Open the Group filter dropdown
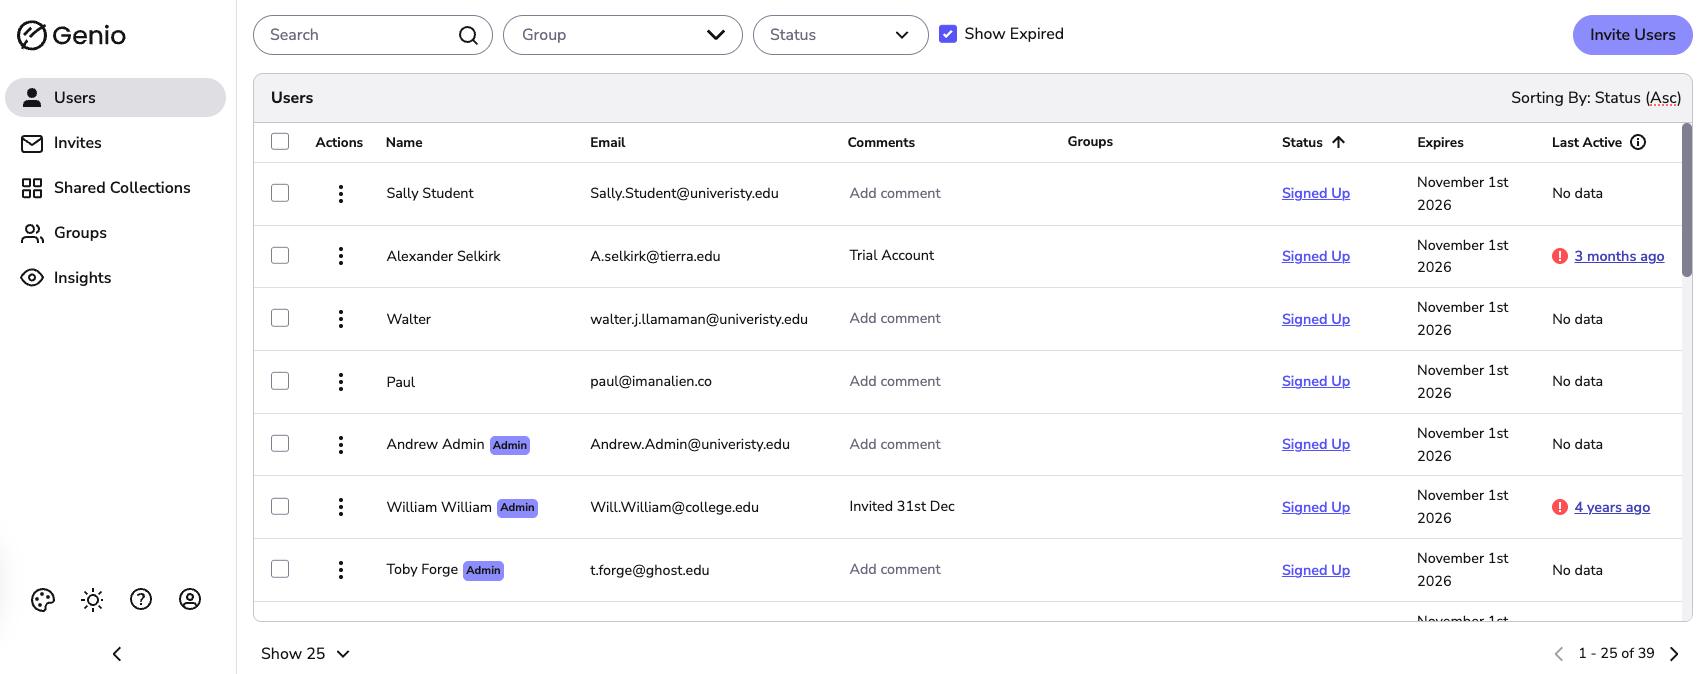The image size is (1697, 674). click(623, 35)
